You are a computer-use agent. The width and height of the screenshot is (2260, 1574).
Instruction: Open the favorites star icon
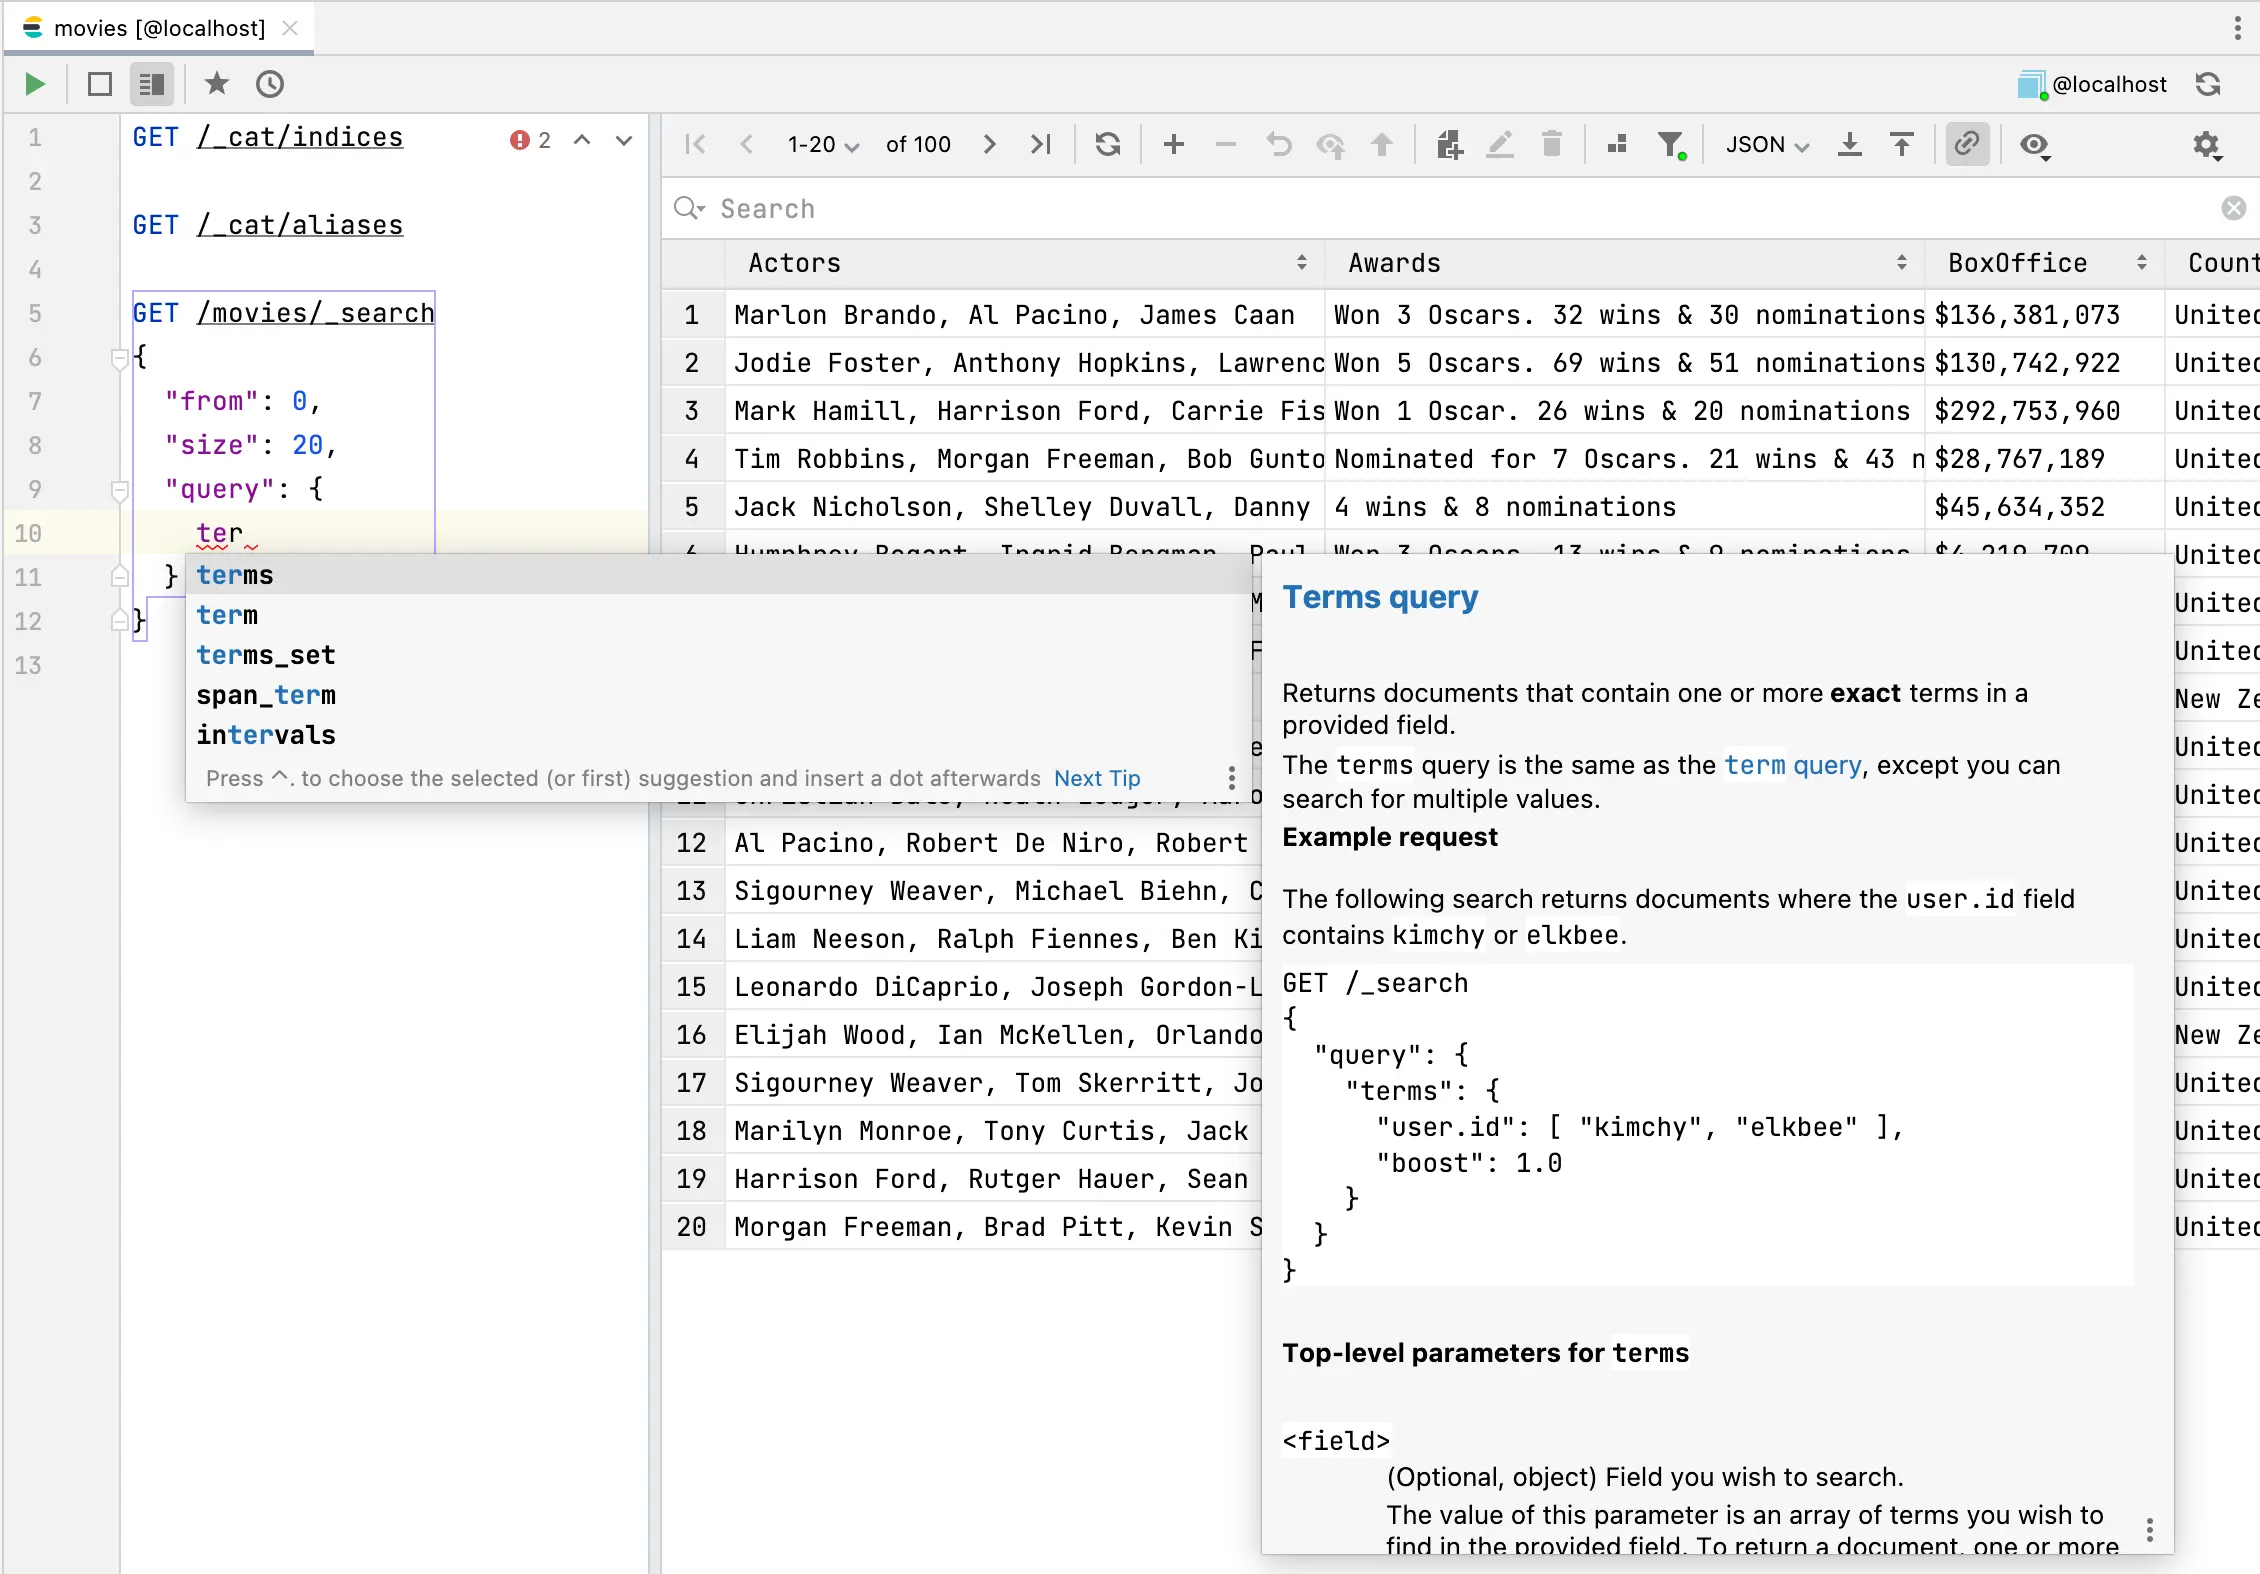tap(216, 84)
